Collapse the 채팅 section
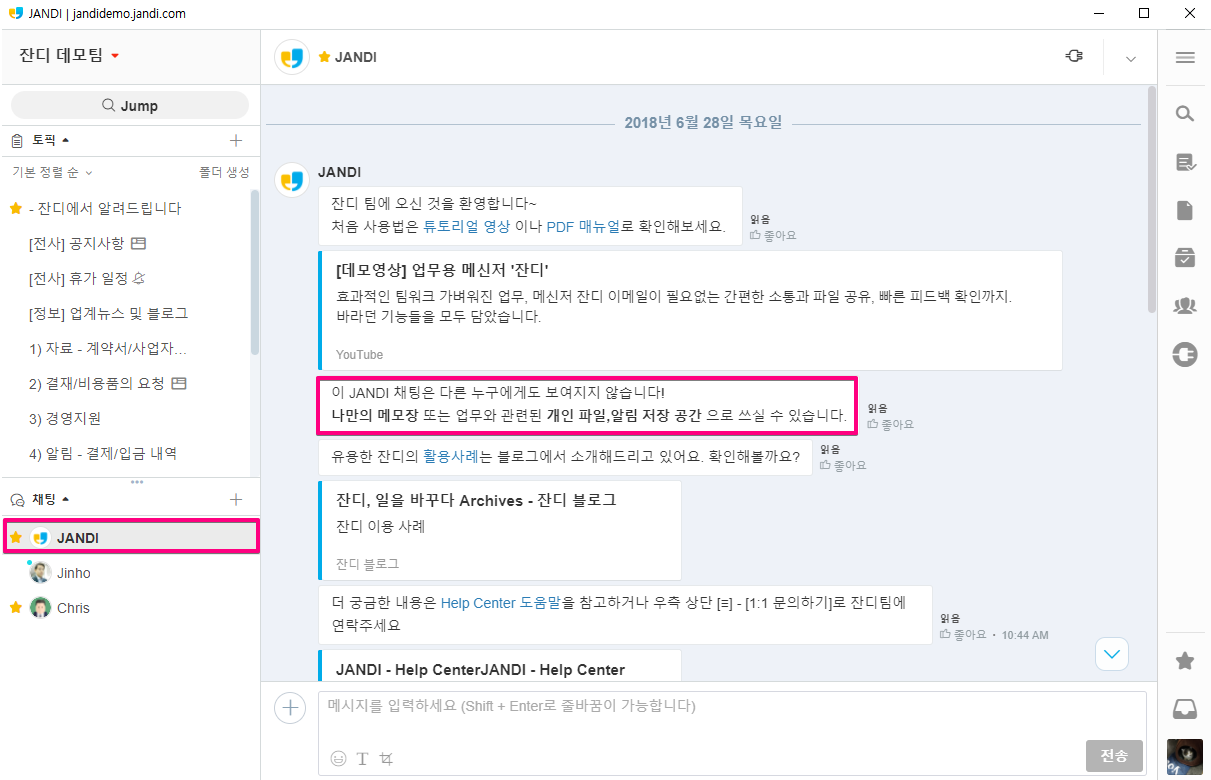 click(66, 499)
